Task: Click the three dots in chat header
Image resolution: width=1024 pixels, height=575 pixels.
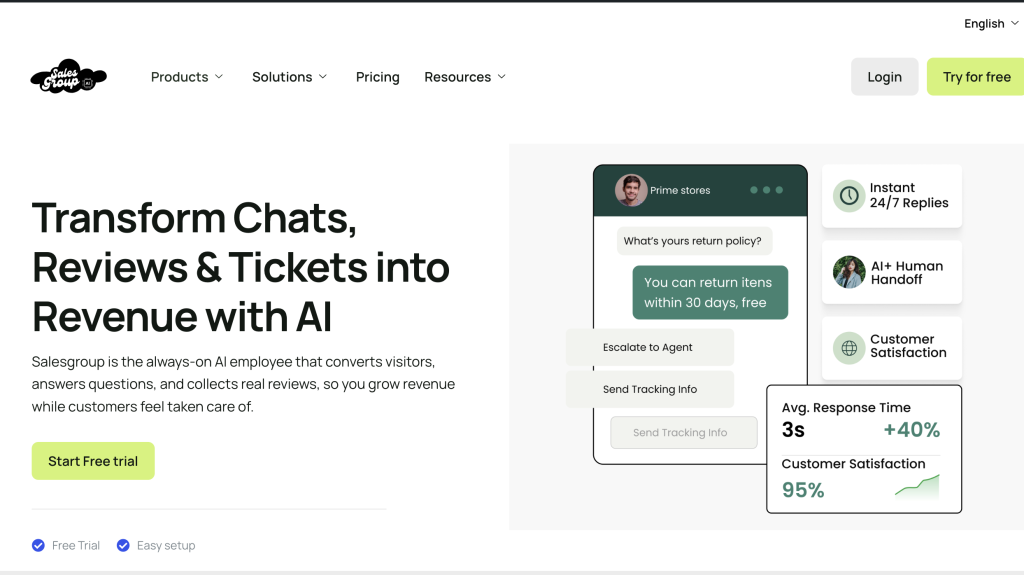Action: [766, 190]
